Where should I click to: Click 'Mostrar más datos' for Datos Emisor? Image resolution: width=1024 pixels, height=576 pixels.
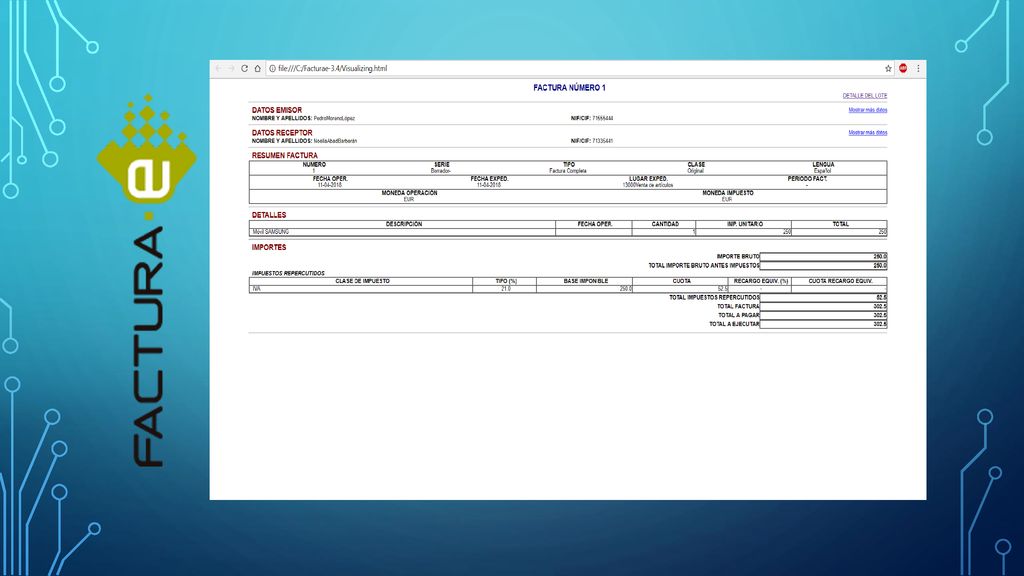867,110
